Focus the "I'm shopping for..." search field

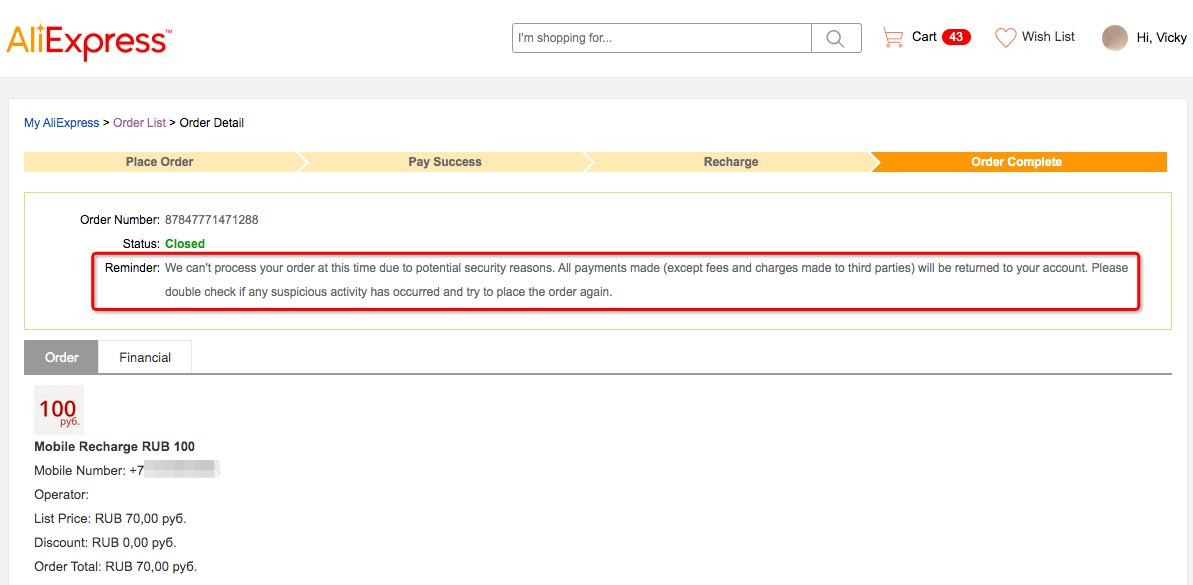(x=661, y=38)
